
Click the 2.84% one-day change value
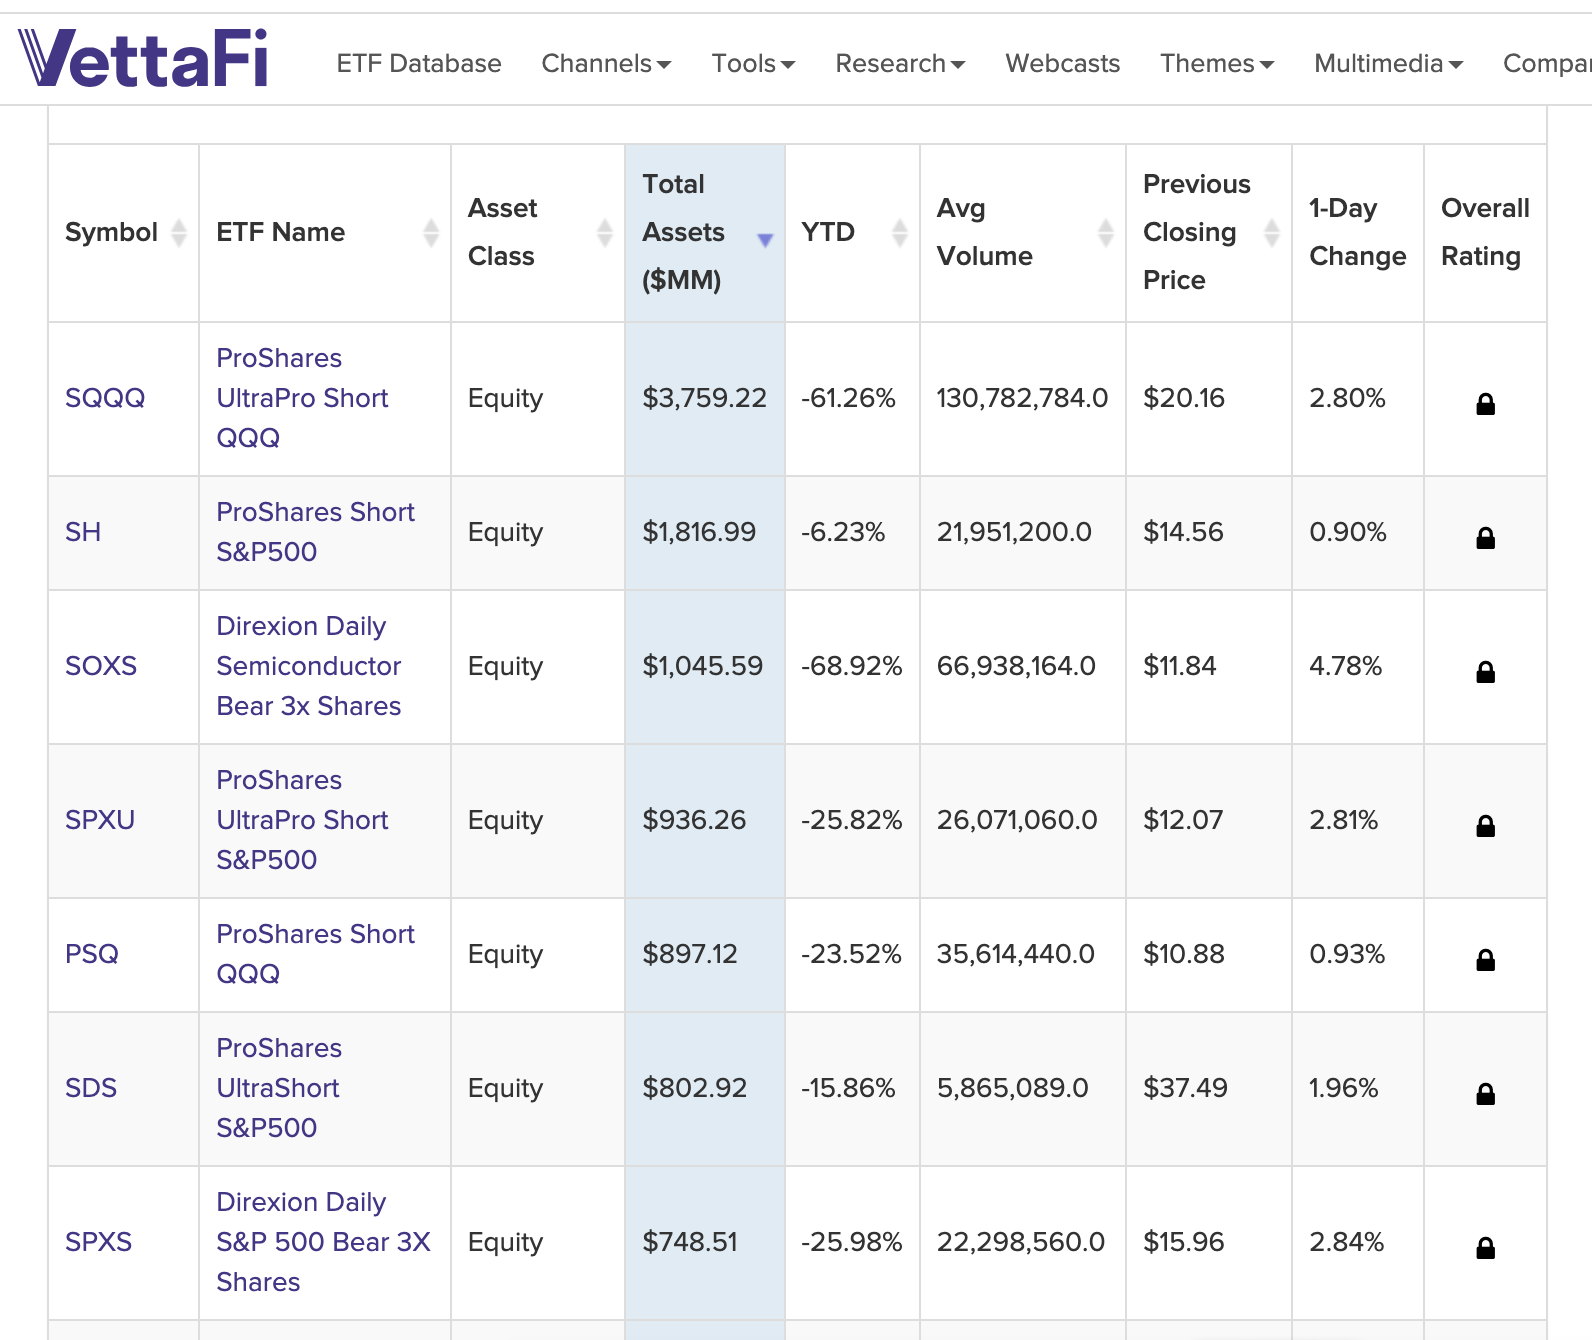1347,1242
